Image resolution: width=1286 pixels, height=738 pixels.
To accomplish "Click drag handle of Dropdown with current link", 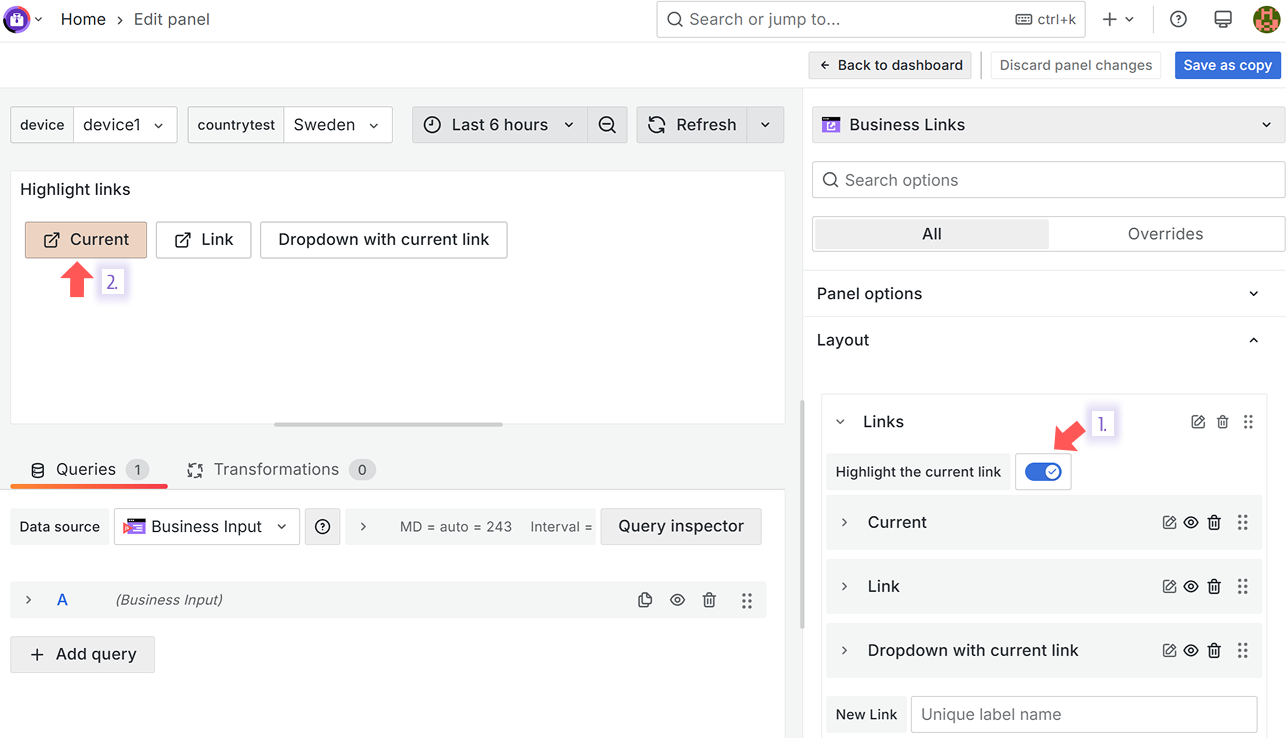I will [1243, 650].
